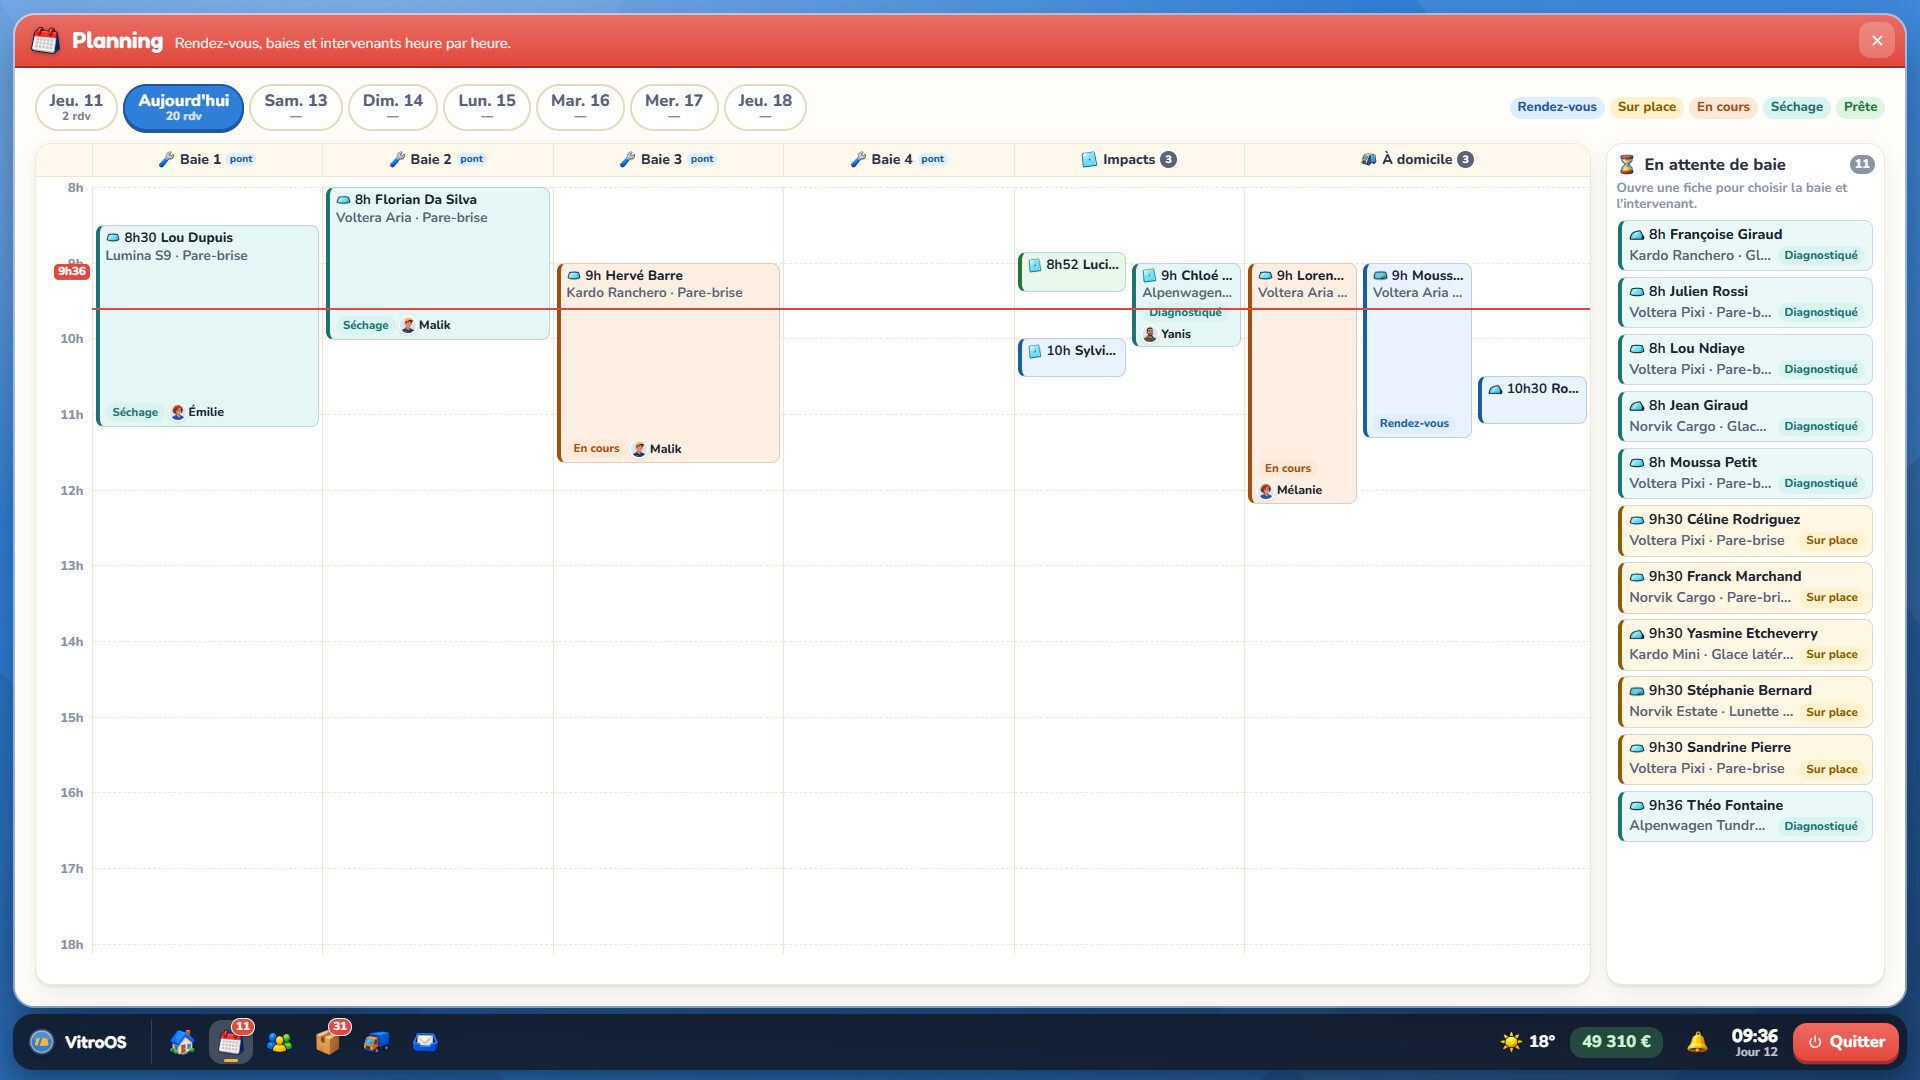Click the Impacts column header
Screen dimensions: 1920x1080
pyautogui.click(x=1129, y=160)
